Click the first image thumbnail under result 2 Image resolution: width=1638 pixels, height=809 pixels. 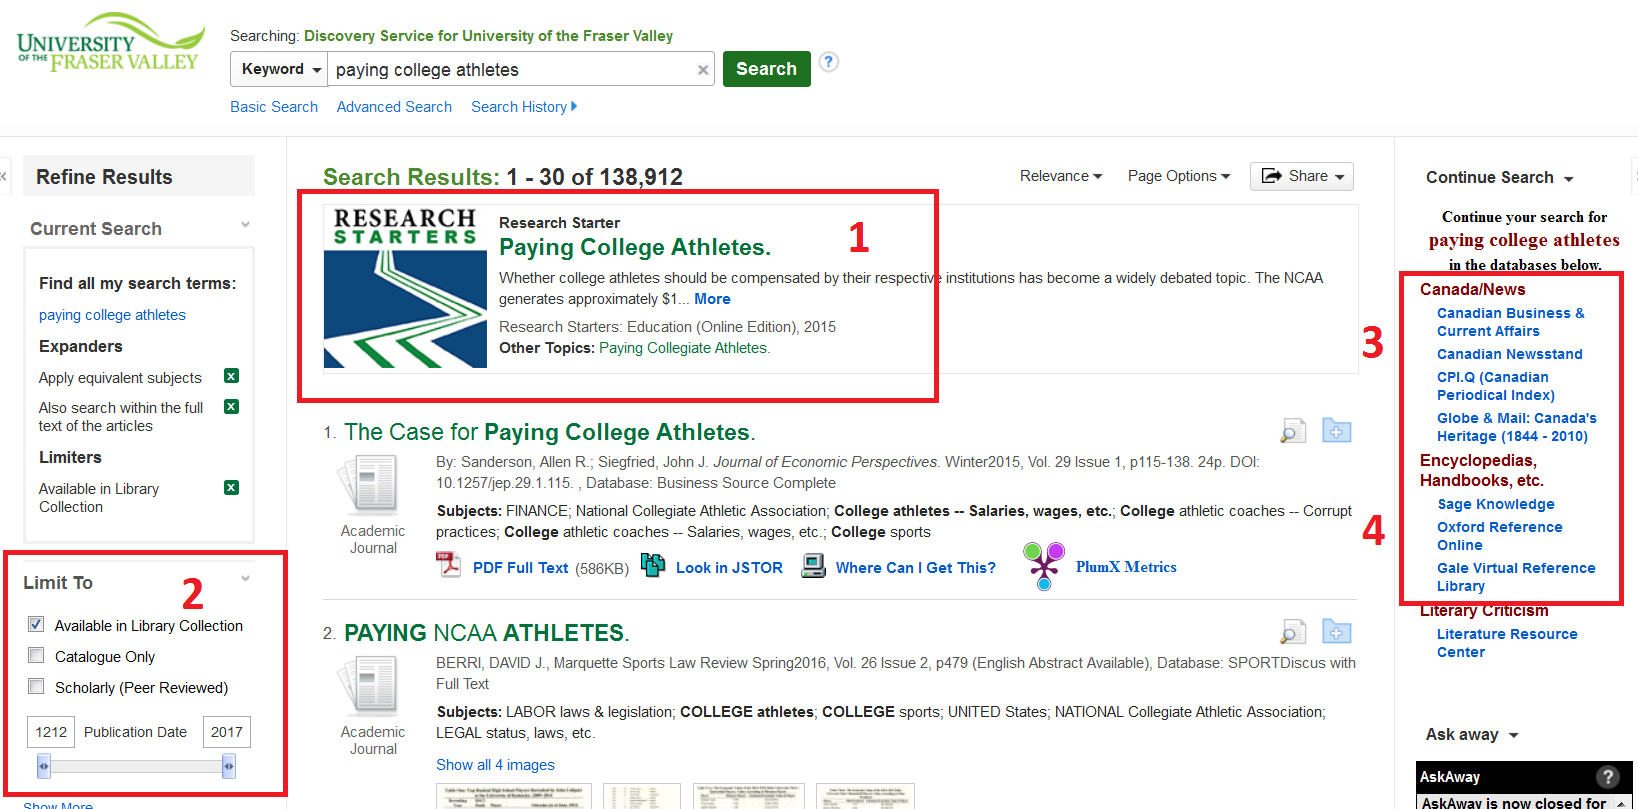pos(514,796)
